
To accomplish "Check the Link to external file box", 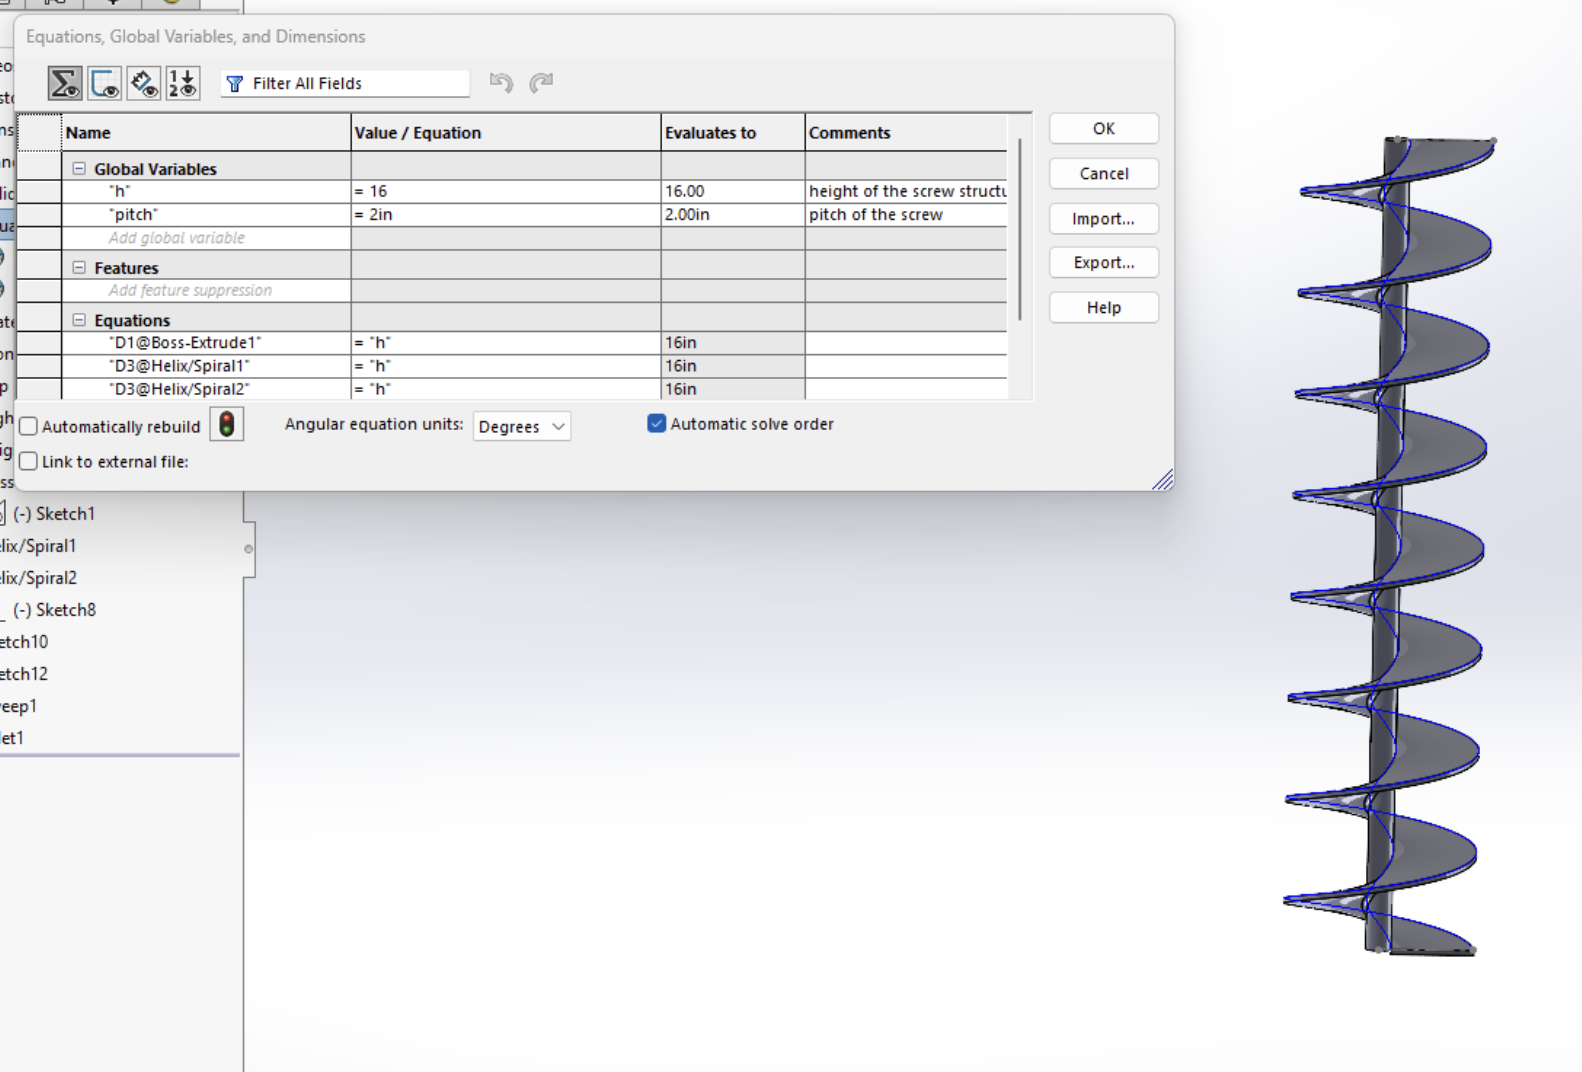I will tap(29, 462).
